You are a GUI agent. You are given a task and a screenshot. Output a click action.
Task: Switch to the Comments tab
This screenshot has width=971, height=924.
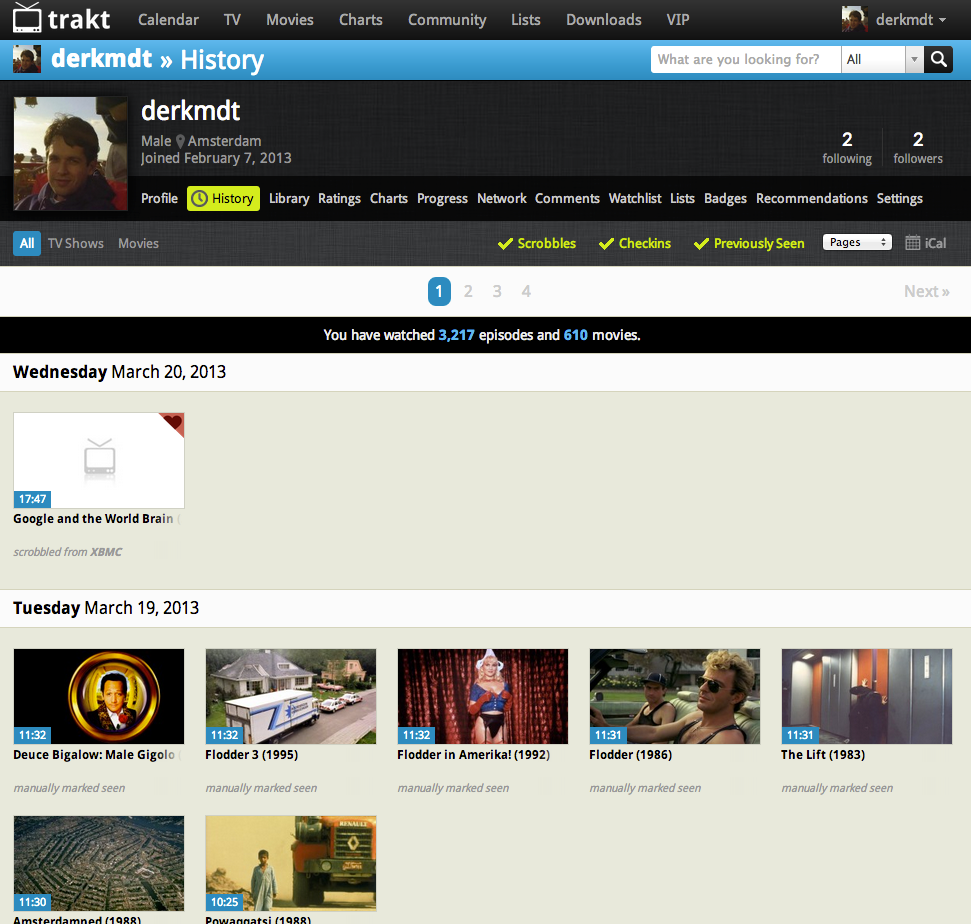[567, 198]
